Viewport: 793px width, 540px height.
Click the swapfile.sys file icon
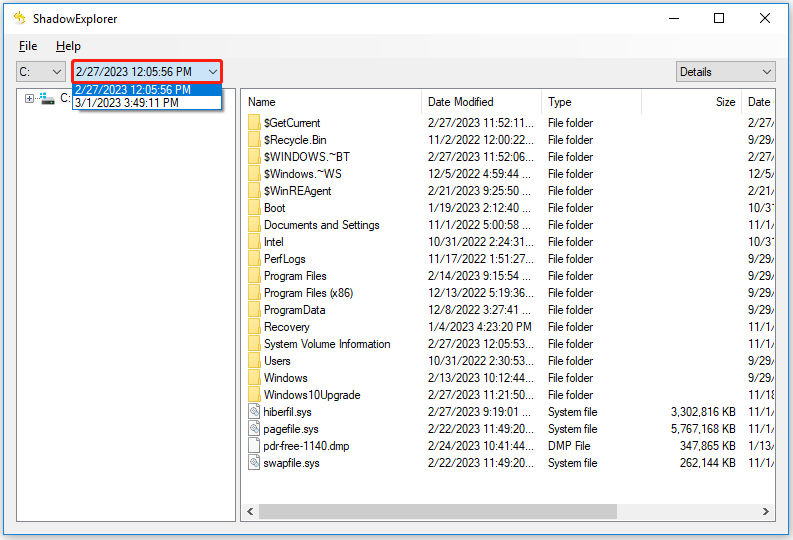point(254,463)
